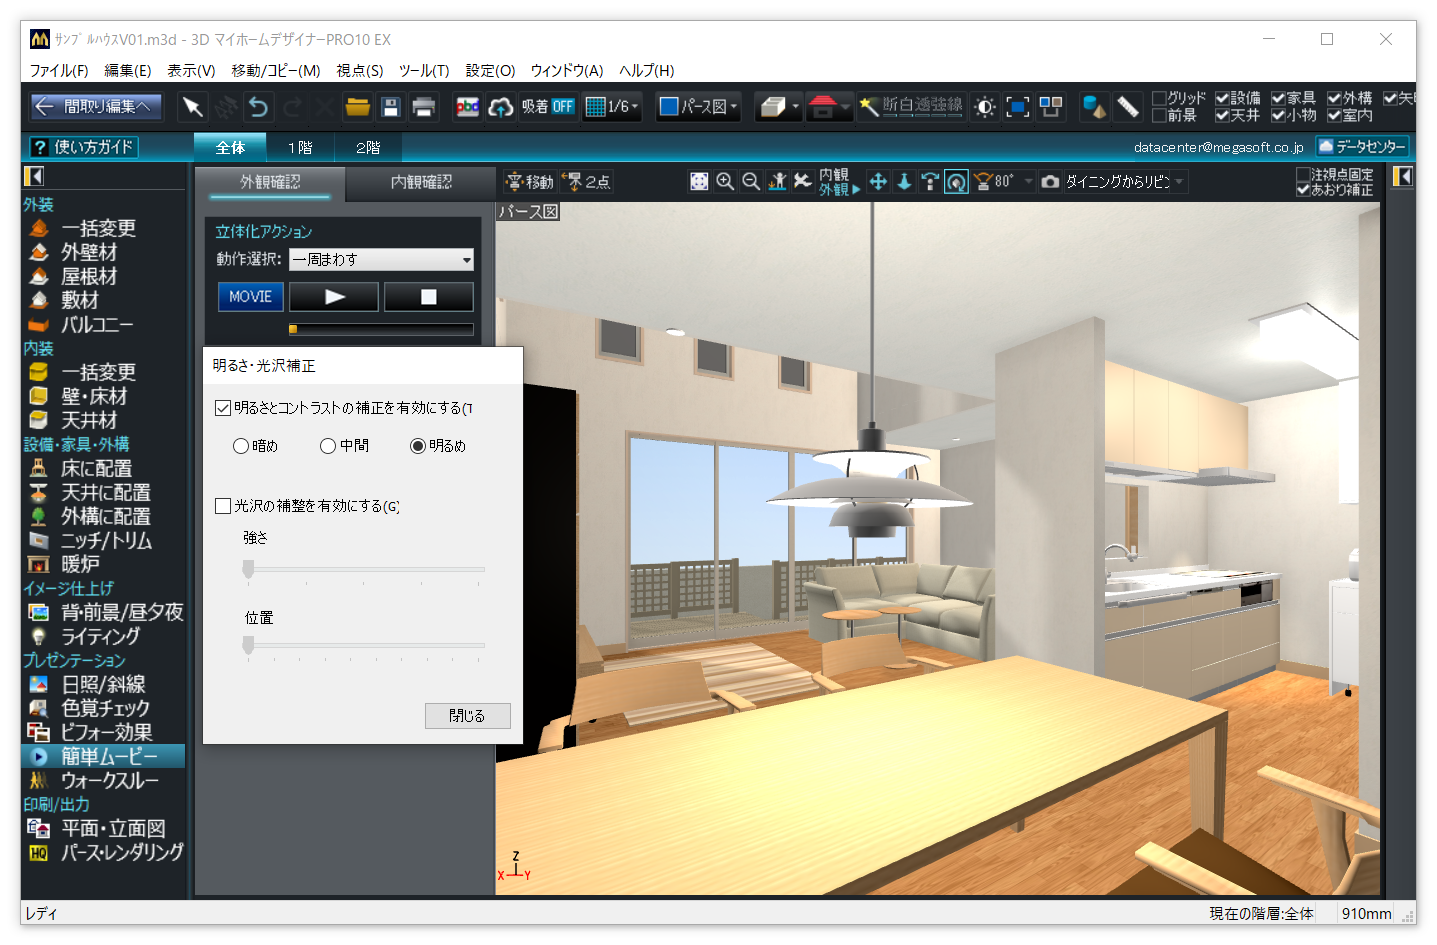Image resolution: width=1437 pixels, height=945 pixels.
Task: Open the 動作選択 action dropdown
Action: click(466, 260)
